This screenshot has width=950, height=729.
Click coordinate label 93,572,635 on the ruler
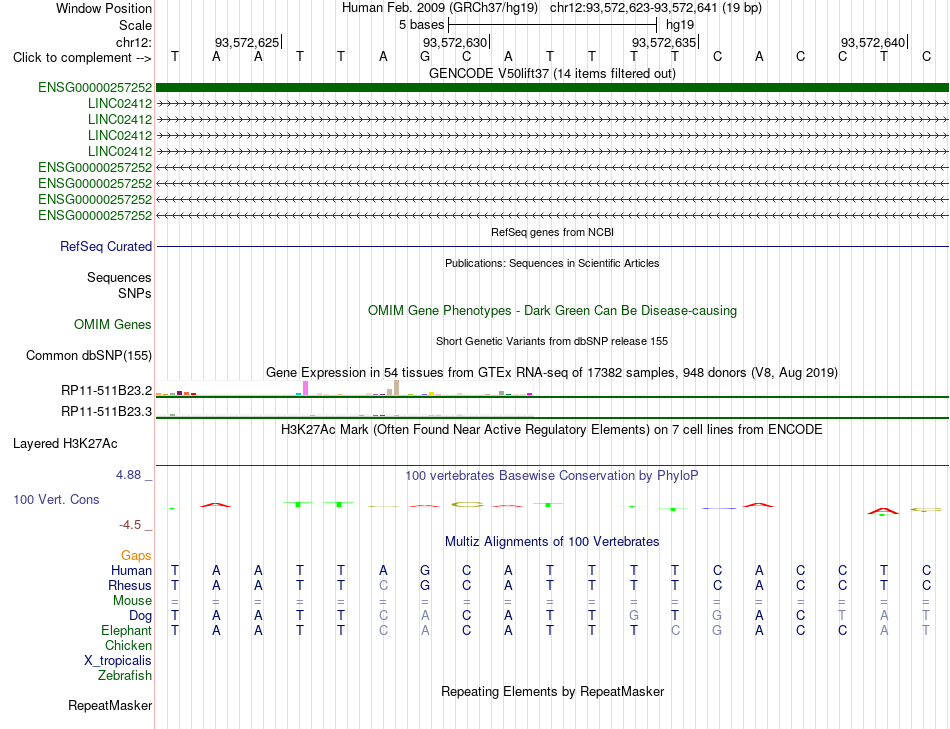coord(663,42)
